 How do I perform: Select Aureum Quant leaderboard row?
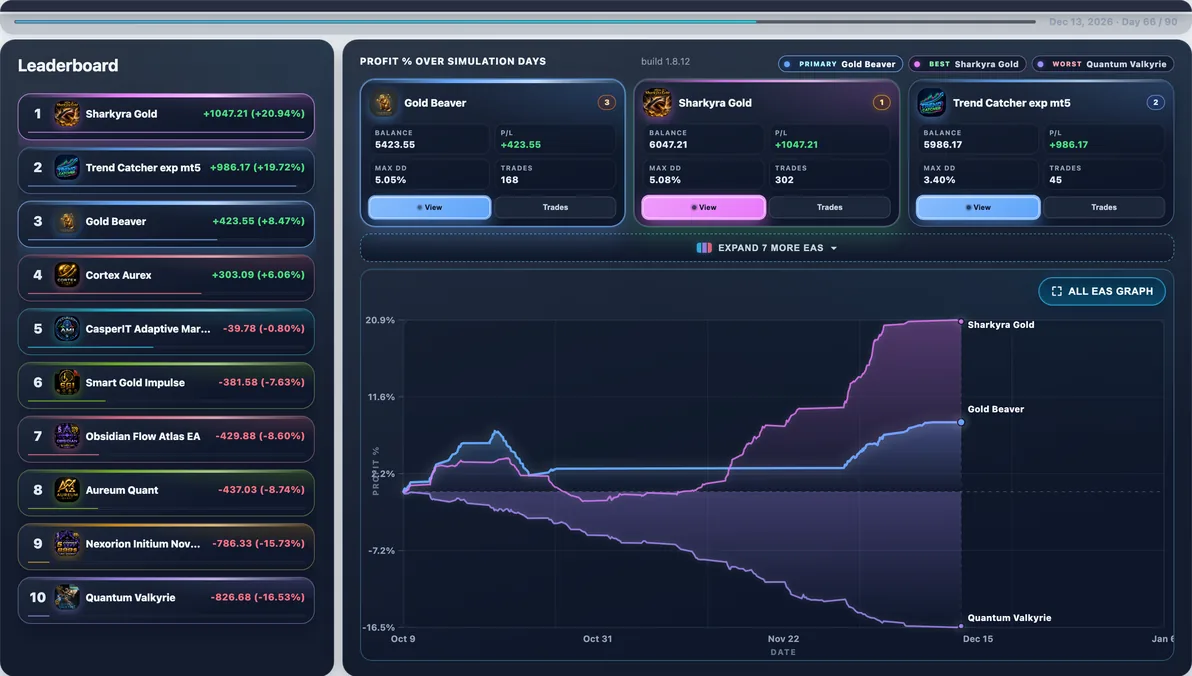click(x=166, y=493)
